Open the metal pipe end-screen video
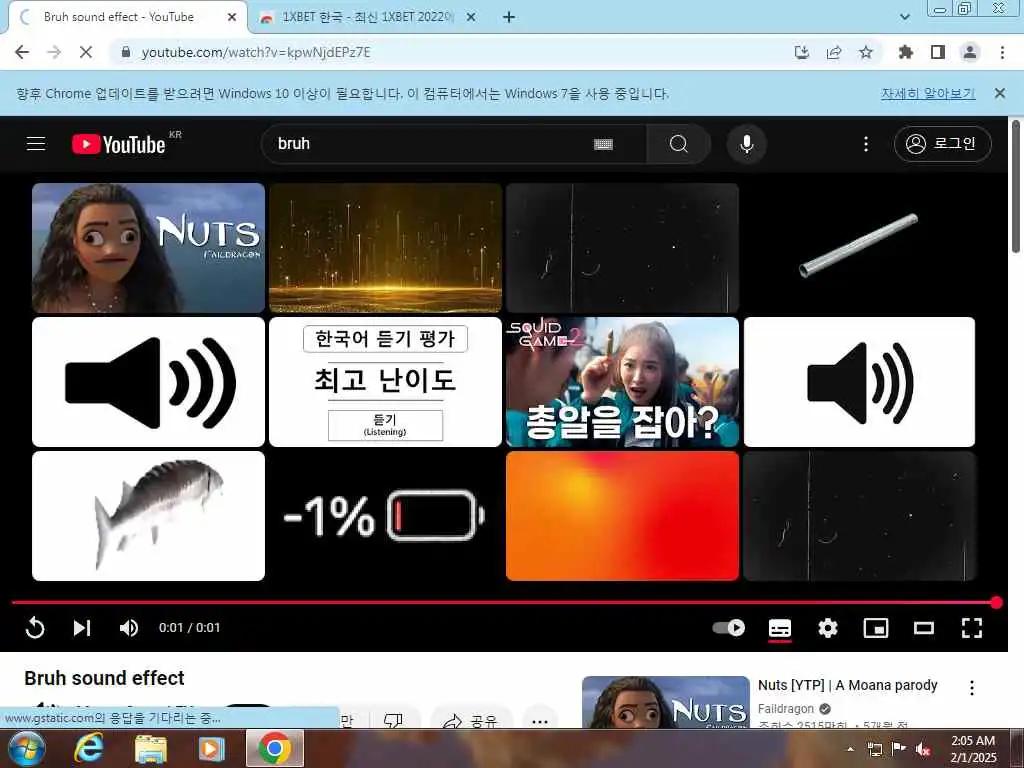 pyautogui.click(x=859, y=248)
